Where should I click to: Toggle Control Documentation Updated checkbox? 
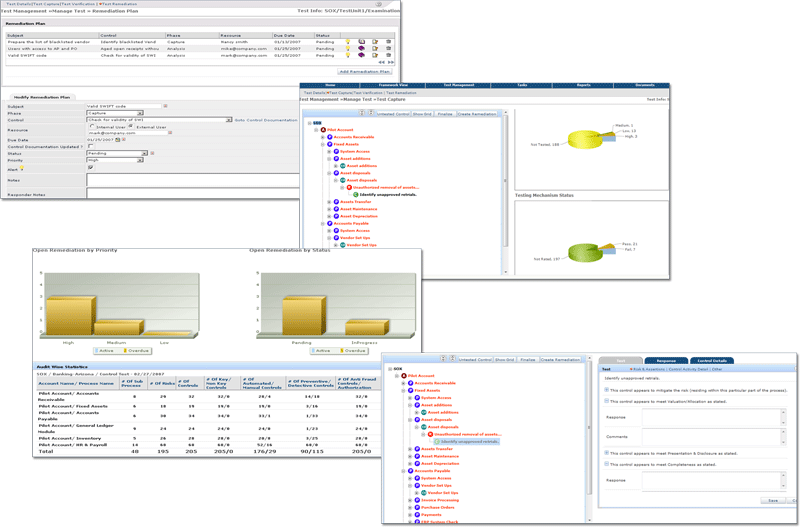pos(90,147)
